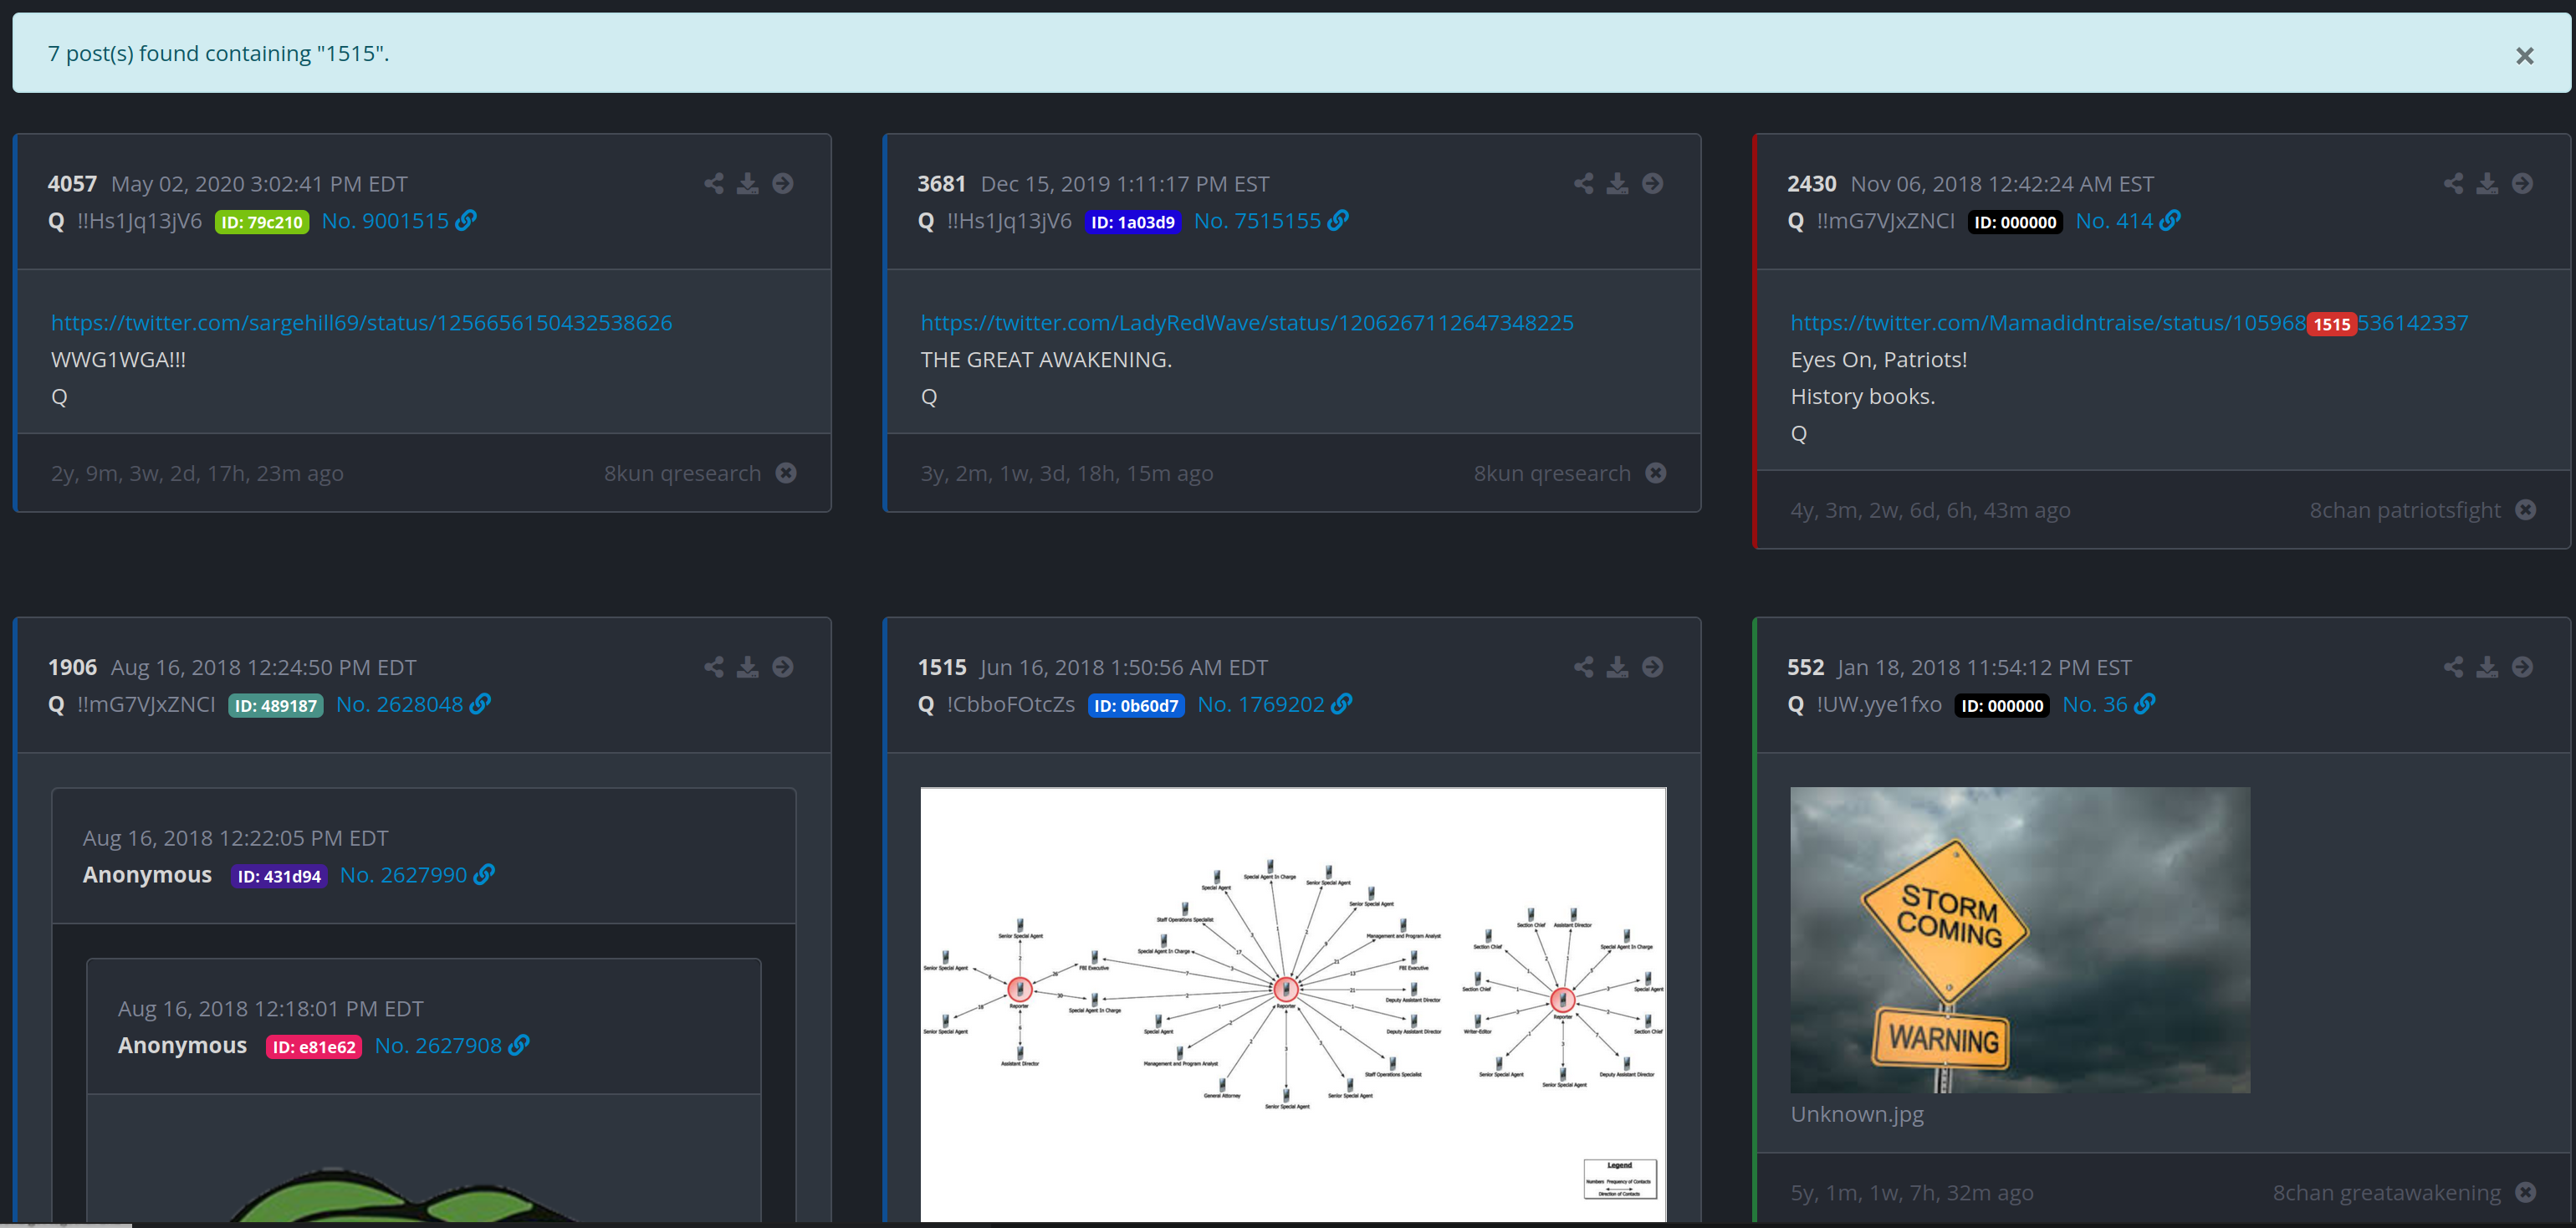Image resolution: width=2576 pixels, height=1228 pixels.
Task: Open post 552 via arrow icon
Action: click(2523, 667)
